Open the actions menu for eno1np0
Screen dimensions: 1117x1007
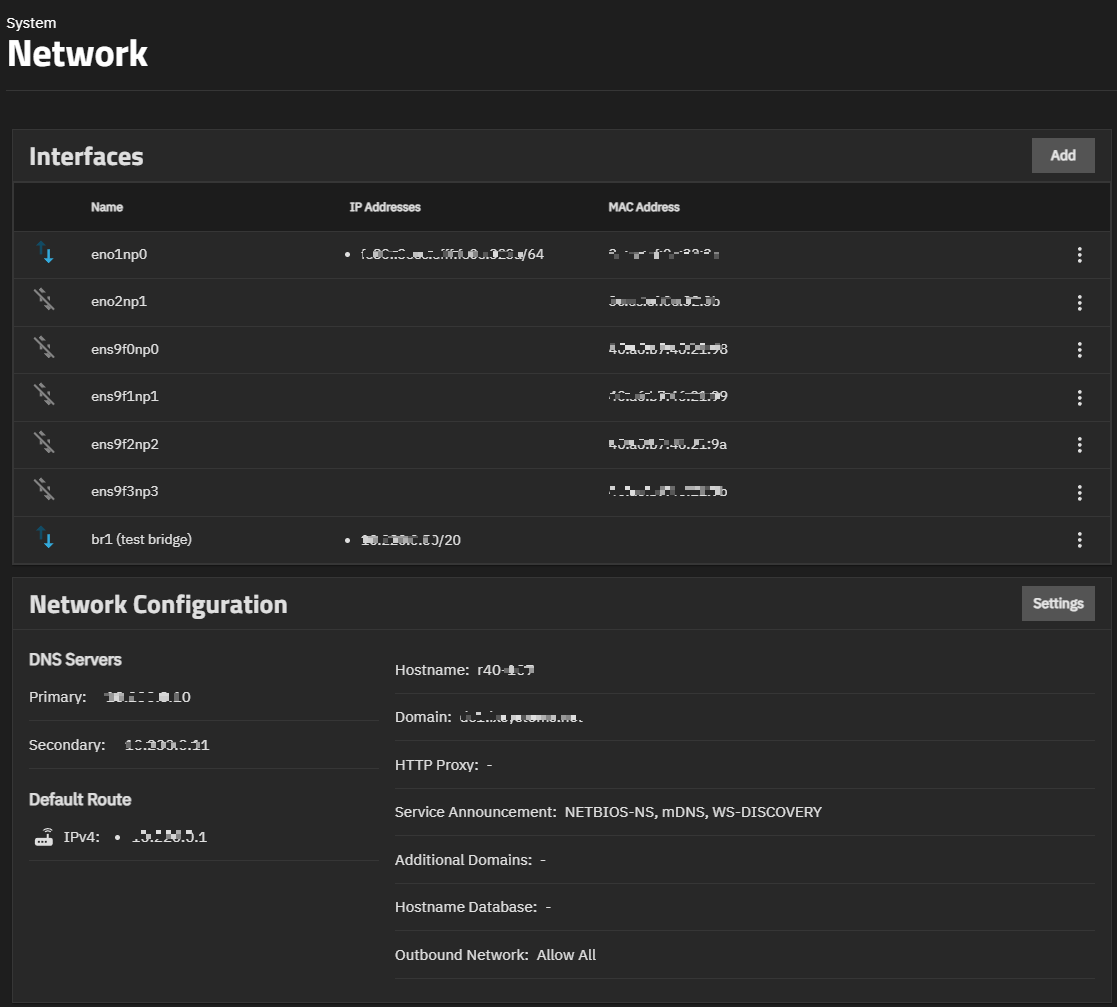(x=1080, y=254)
